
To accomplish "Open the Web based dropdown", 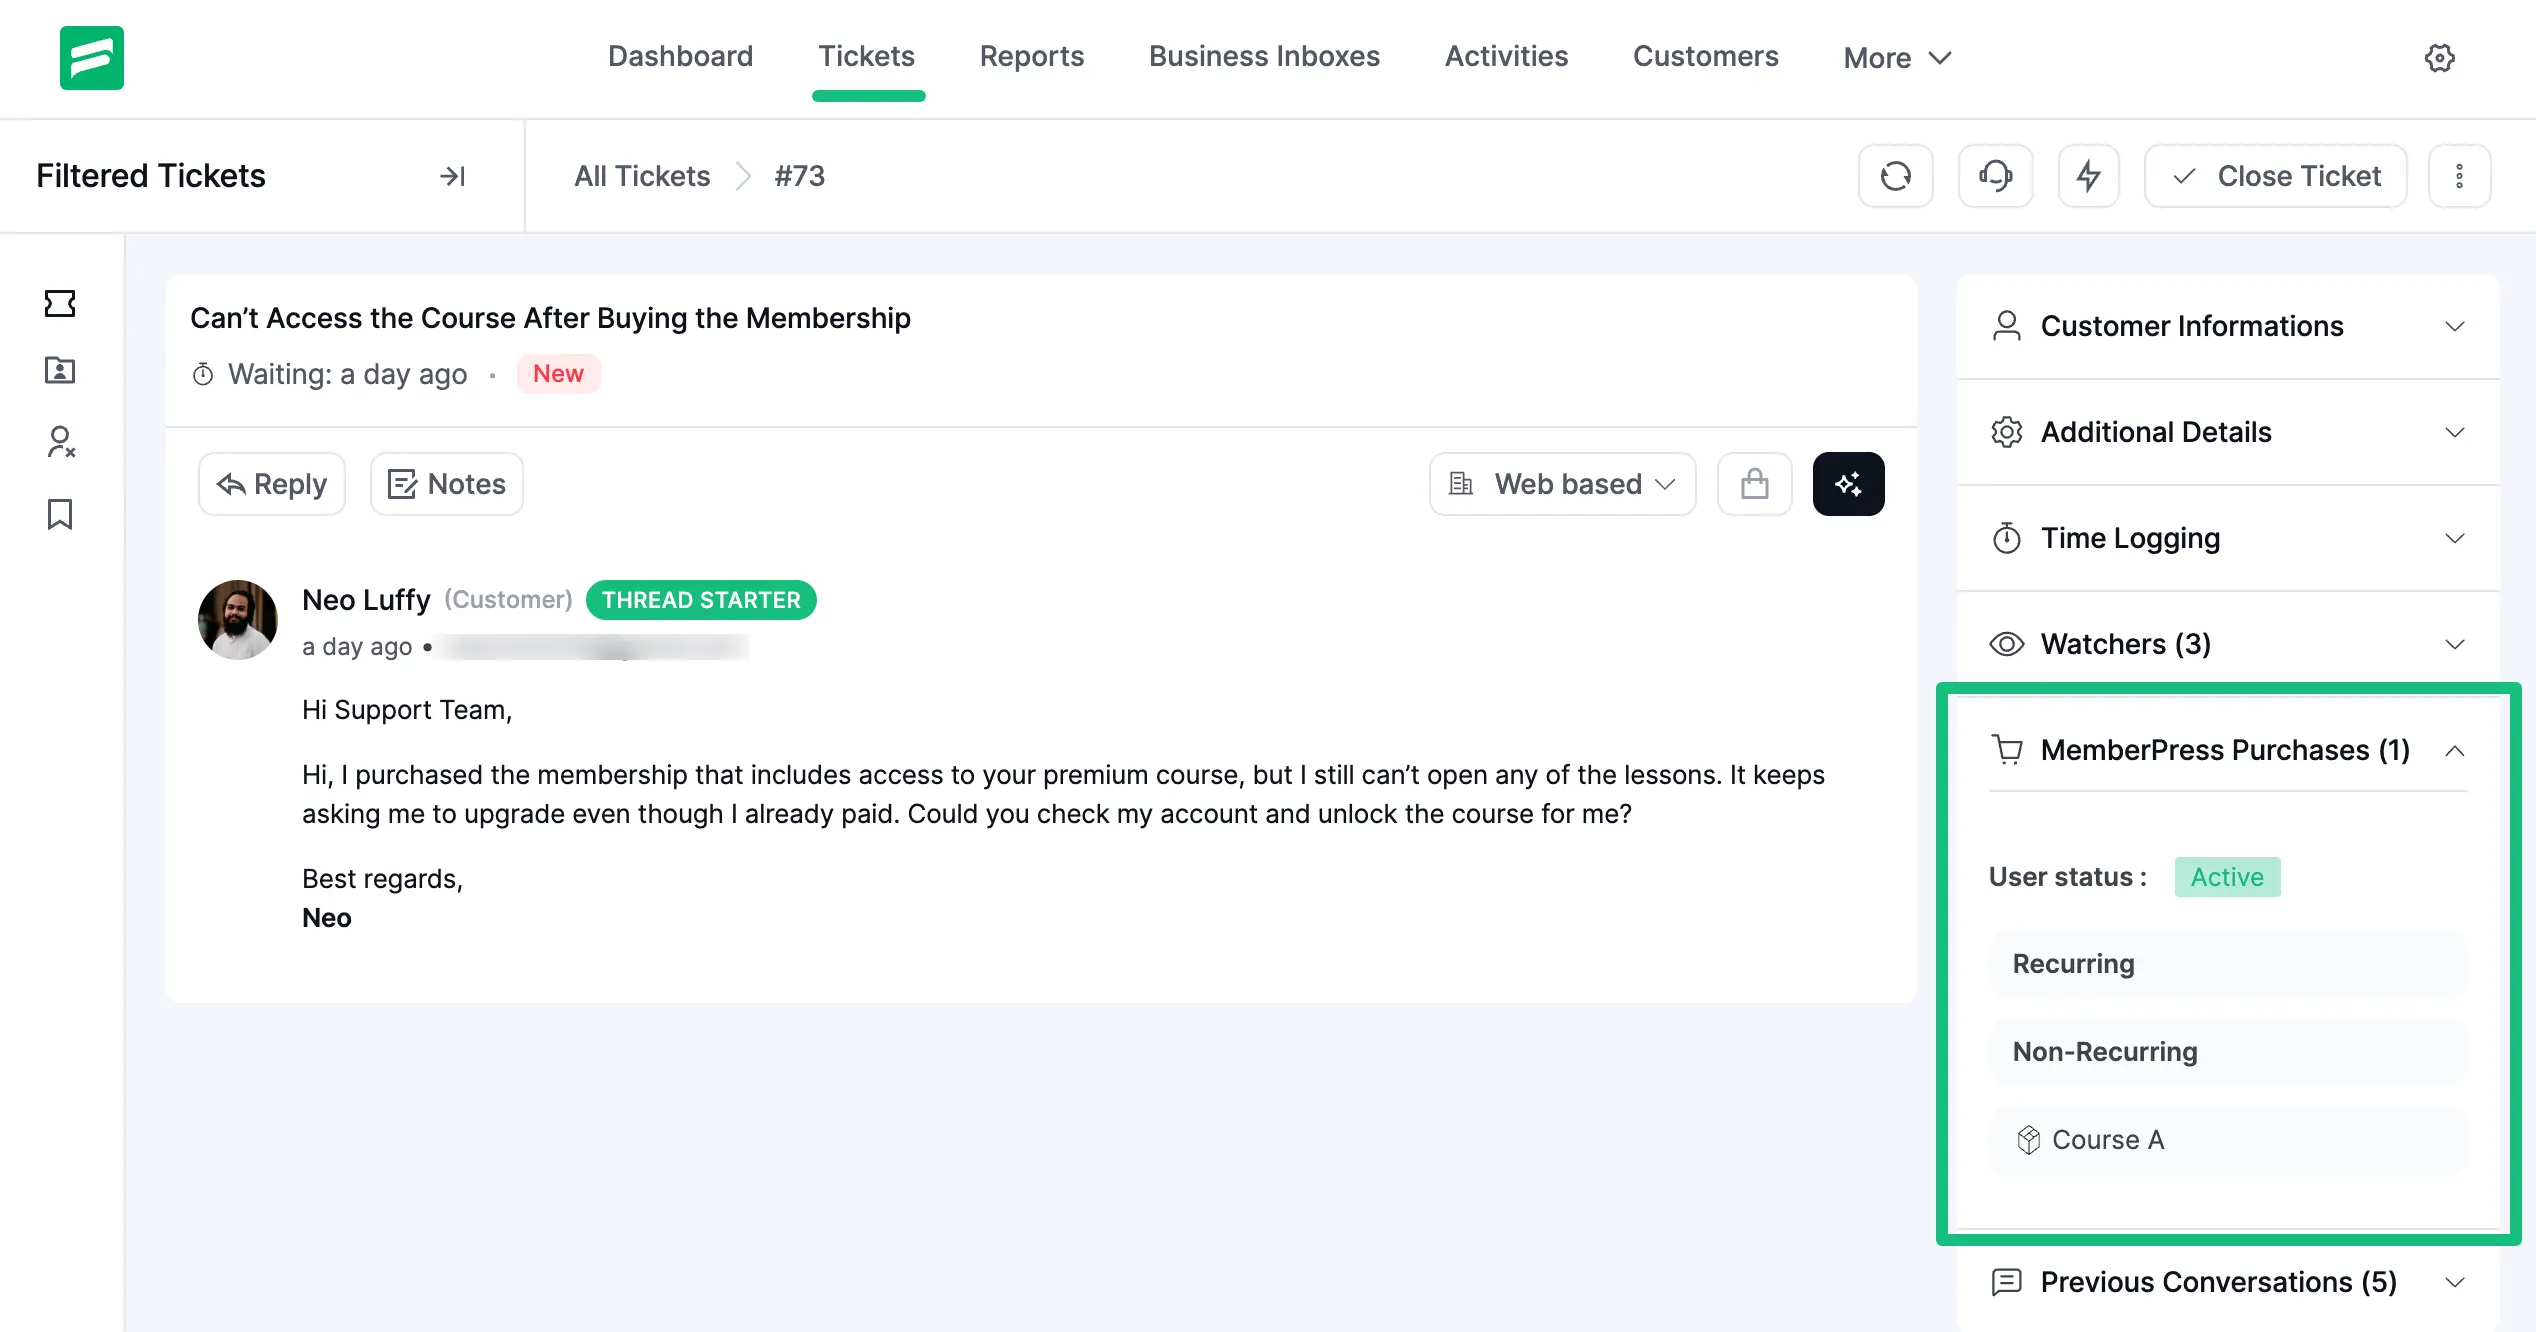I will tap(1562, 484).
